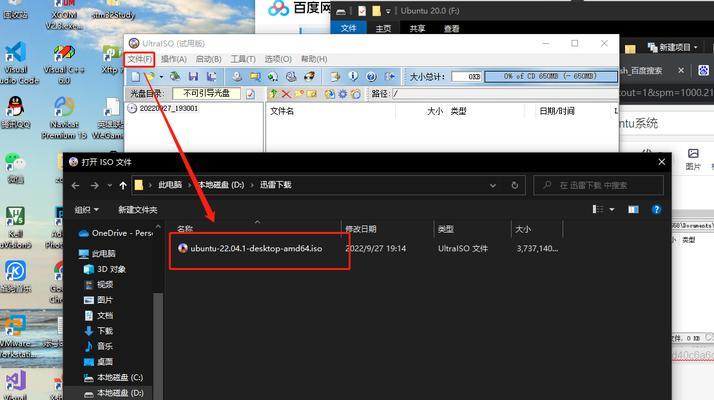Click the Refresh button in address bar
Image resolution: width=714 pixels, height=400 pixels.
pyautogui.click(x=515, y=185)
